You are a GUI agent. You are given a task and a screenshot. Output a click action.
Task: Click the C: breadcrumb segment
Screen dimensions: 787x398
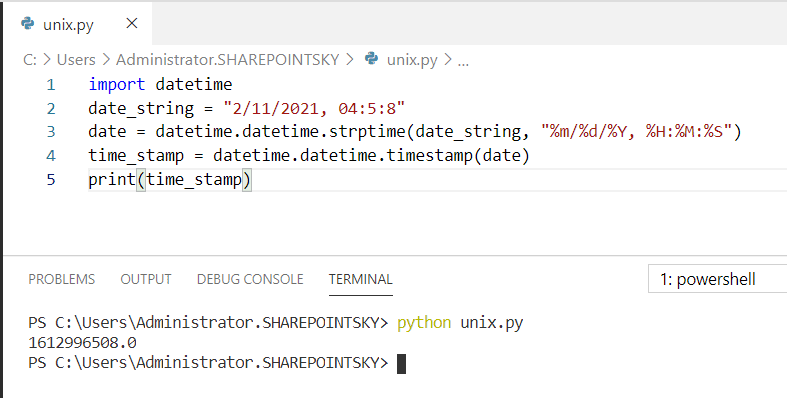(30, 60)
